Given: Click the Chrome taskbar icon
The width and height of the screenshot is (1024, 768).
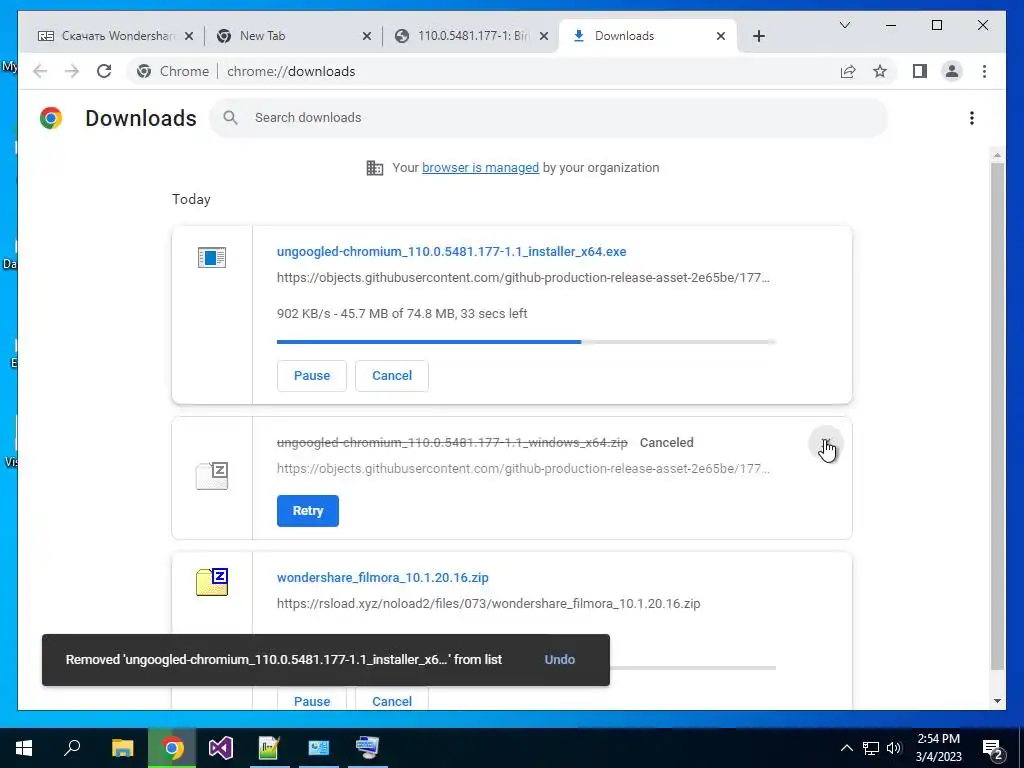Looking at the screenshot, I should 172,748.
